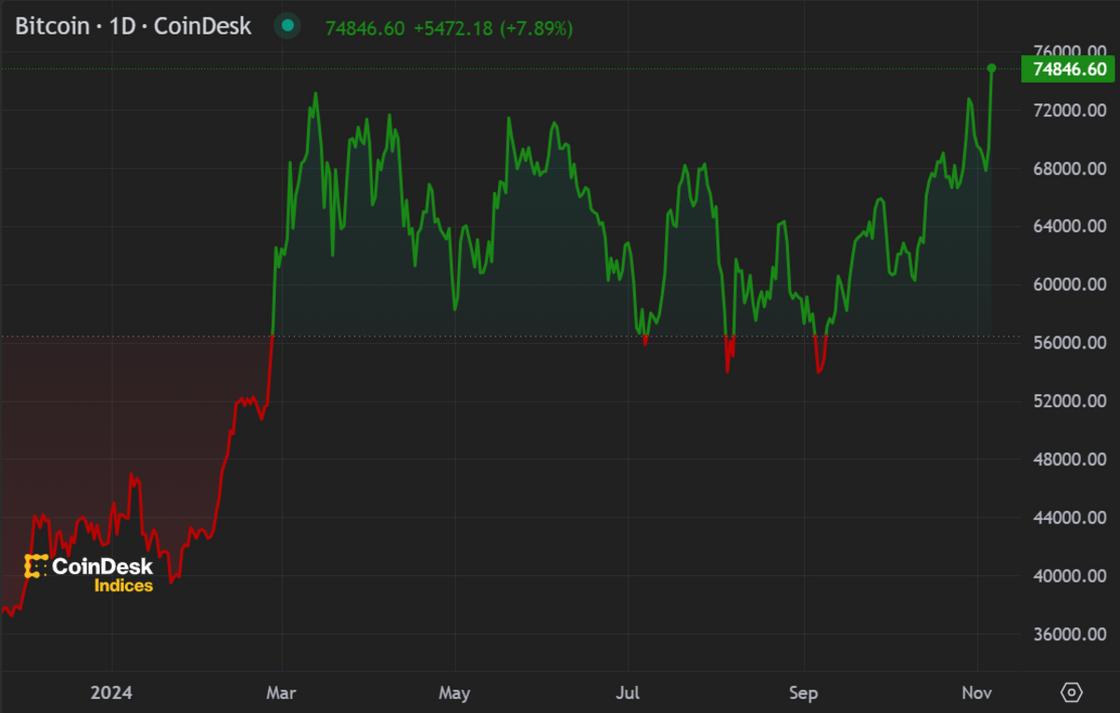Click the 44000.00 price scale label

click(1069, 518)
